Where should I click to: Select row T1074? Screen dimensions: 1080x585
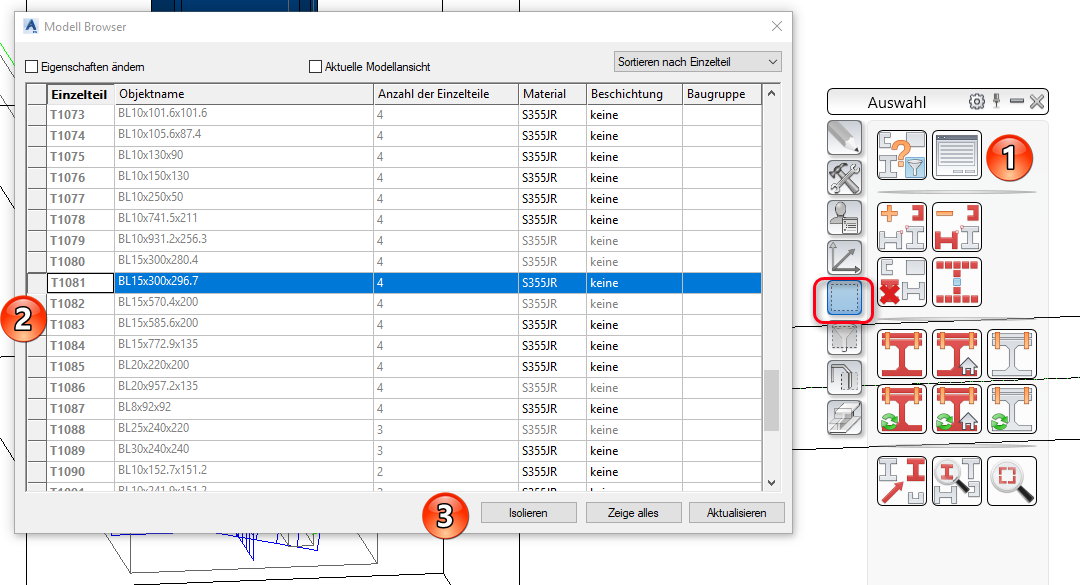pyautogui.click(x=394, y=136)
